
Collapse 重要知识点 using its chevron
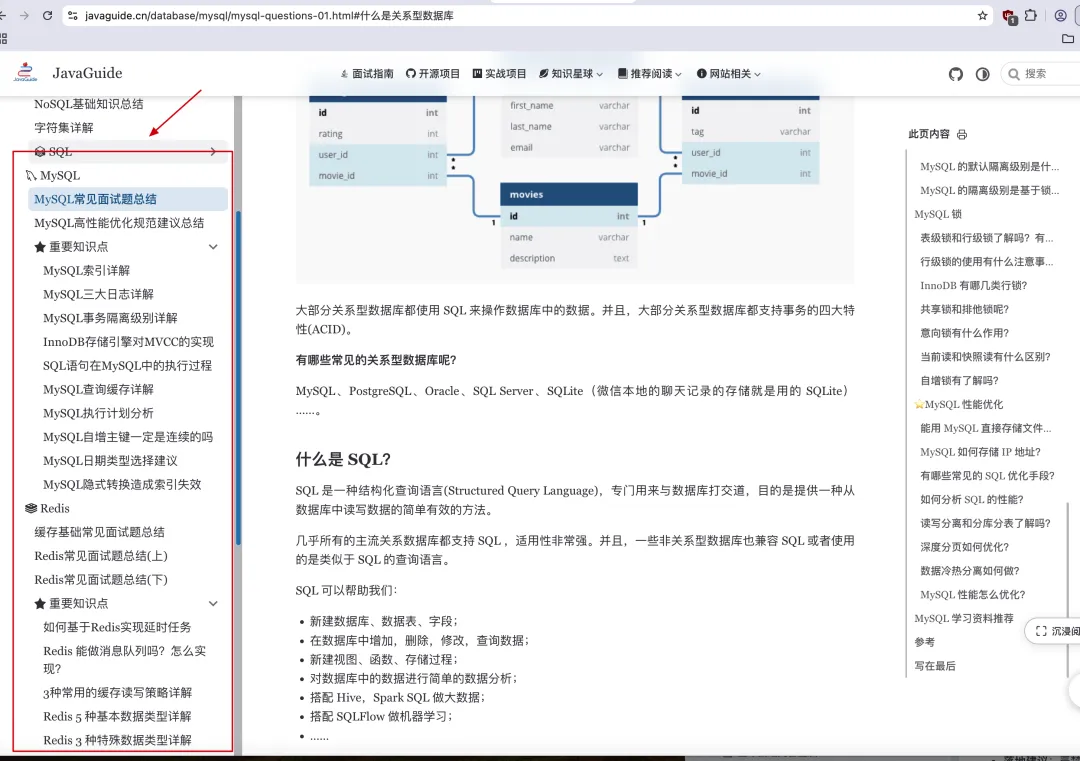click(x=212, y=246)
